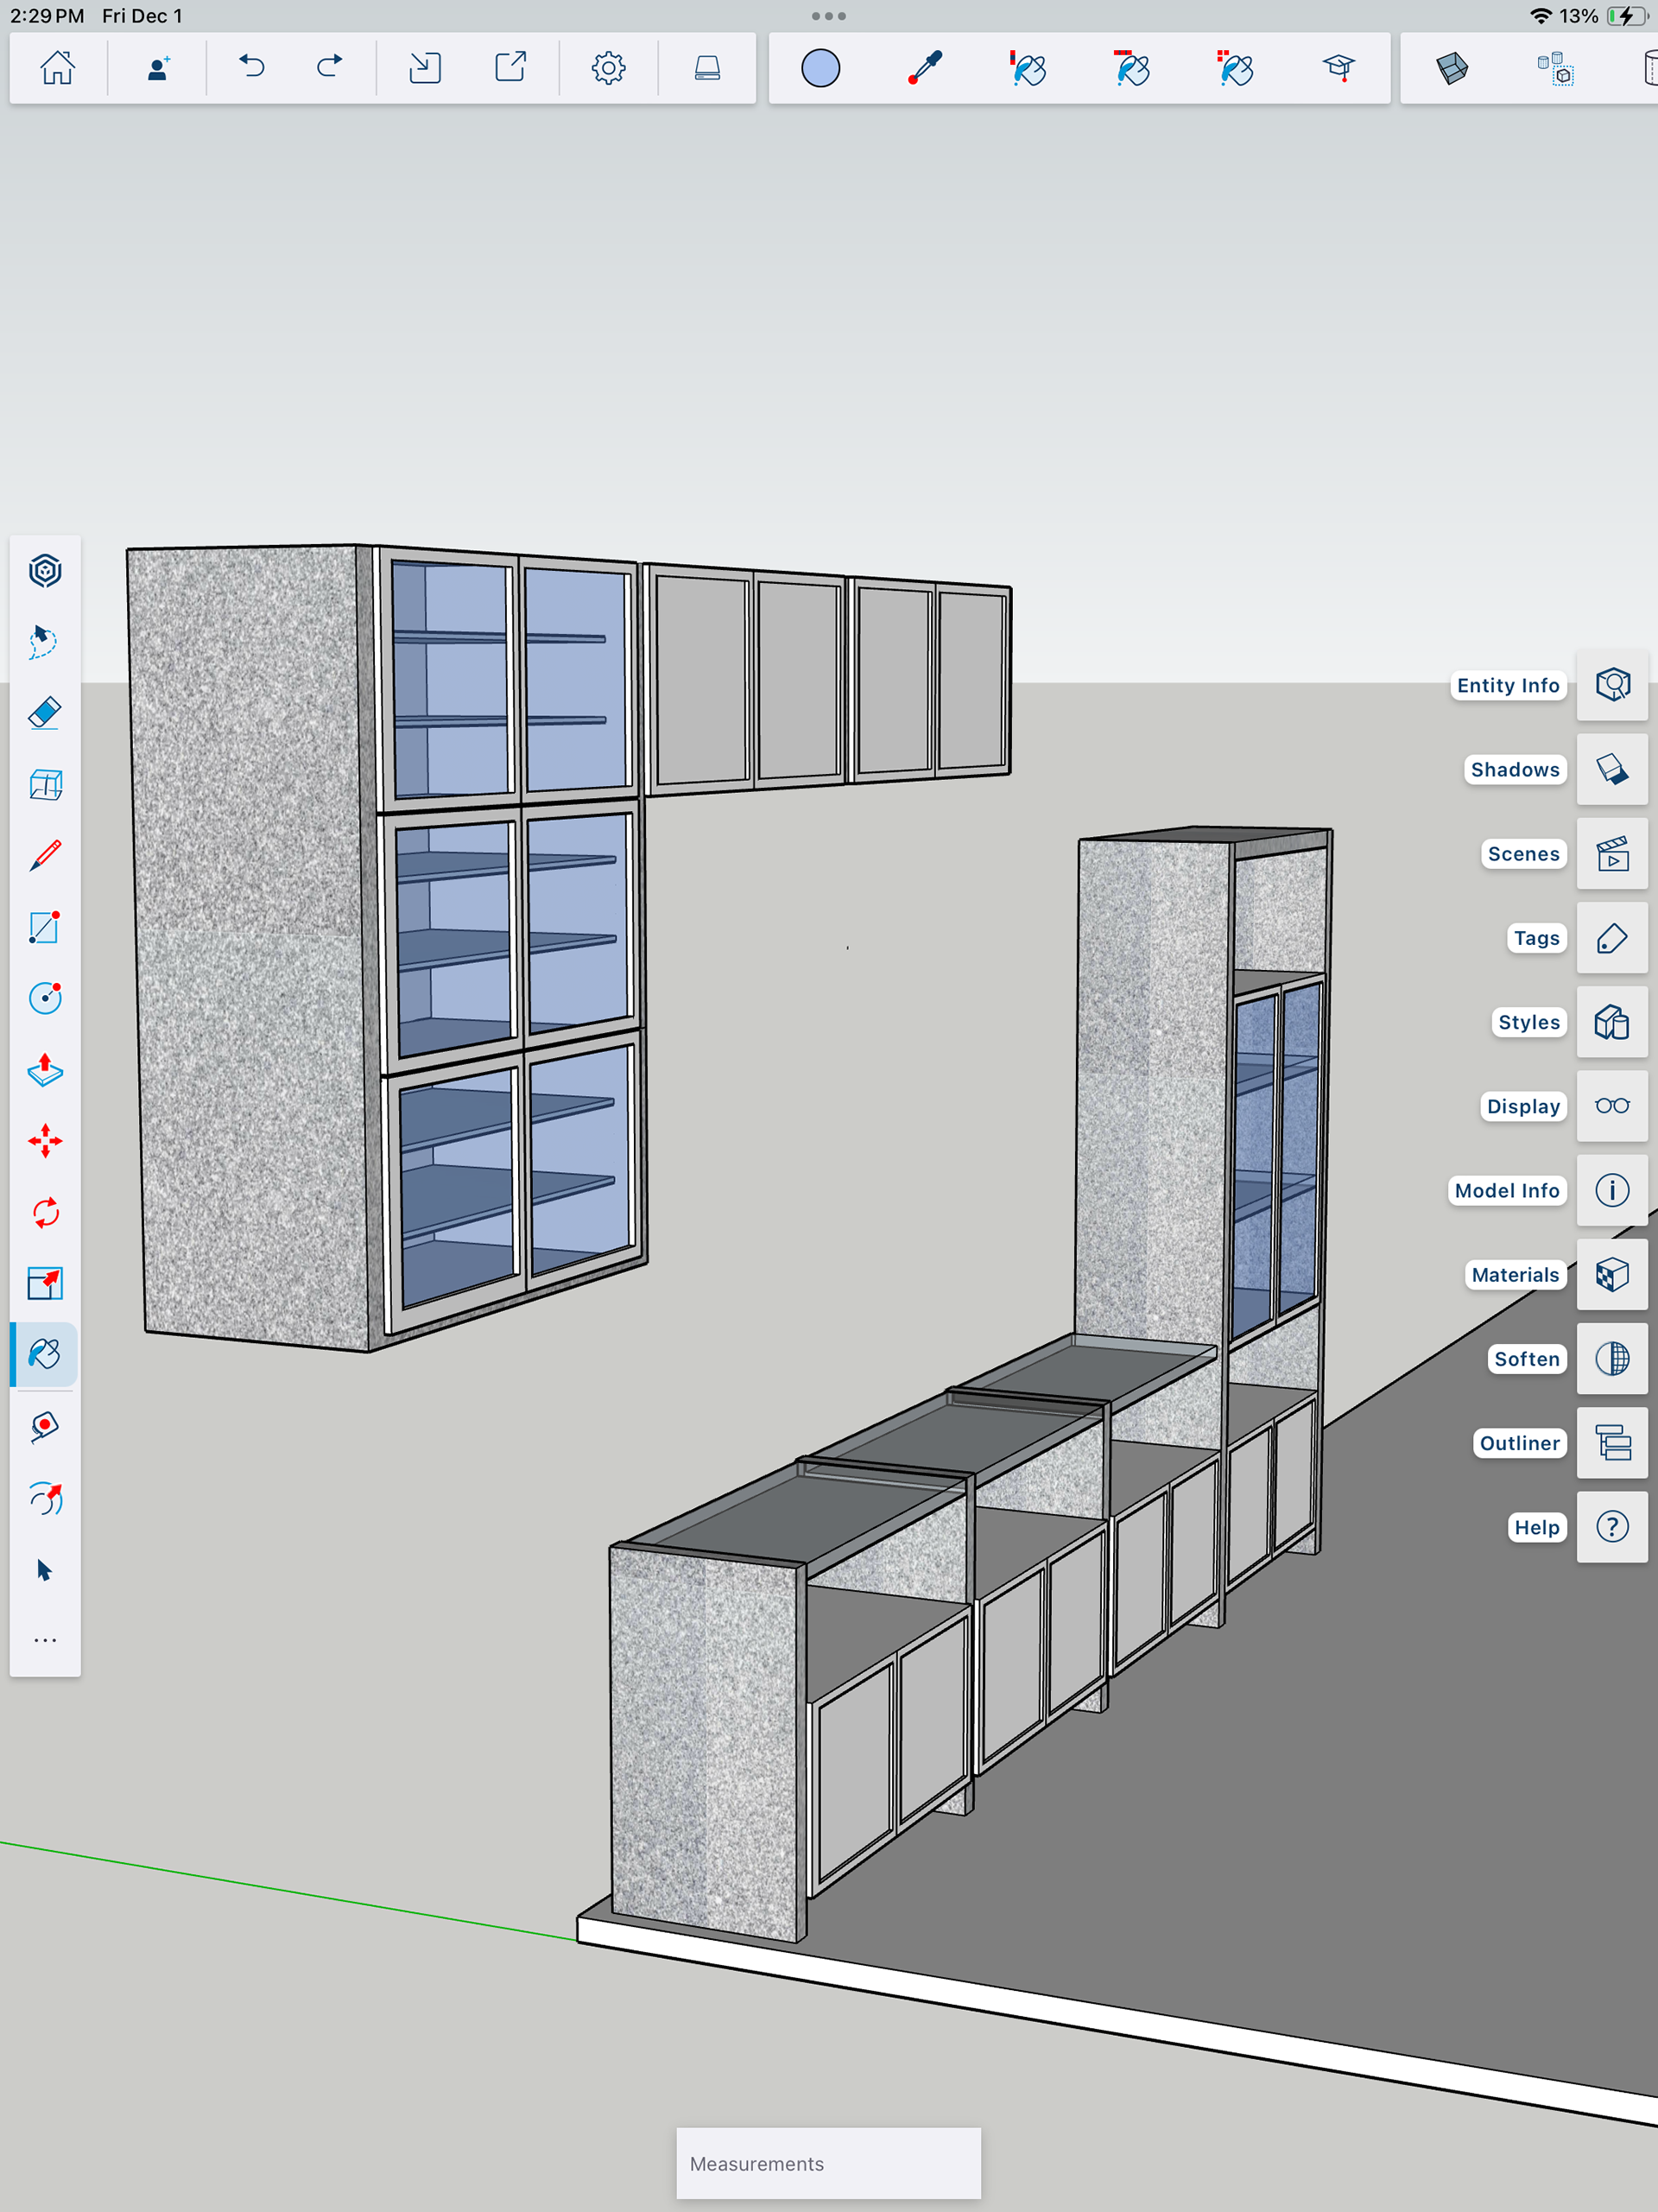1658x2212 pixels.
Task: Choose the Tape Measure tool
Action: (x=45, y=1427)
